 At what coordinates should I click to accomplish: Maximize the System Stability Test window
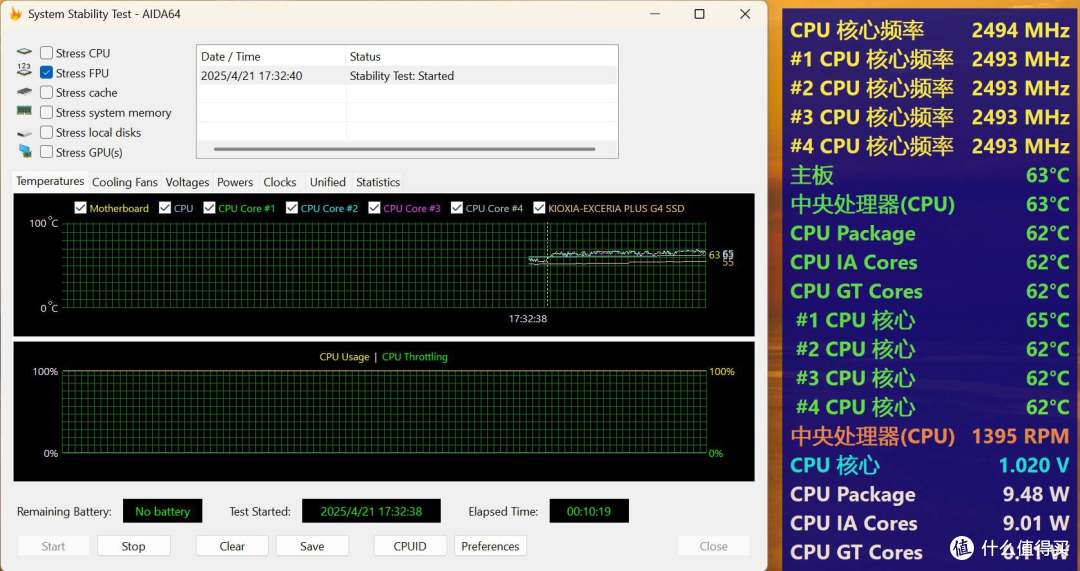click(699, 14)
